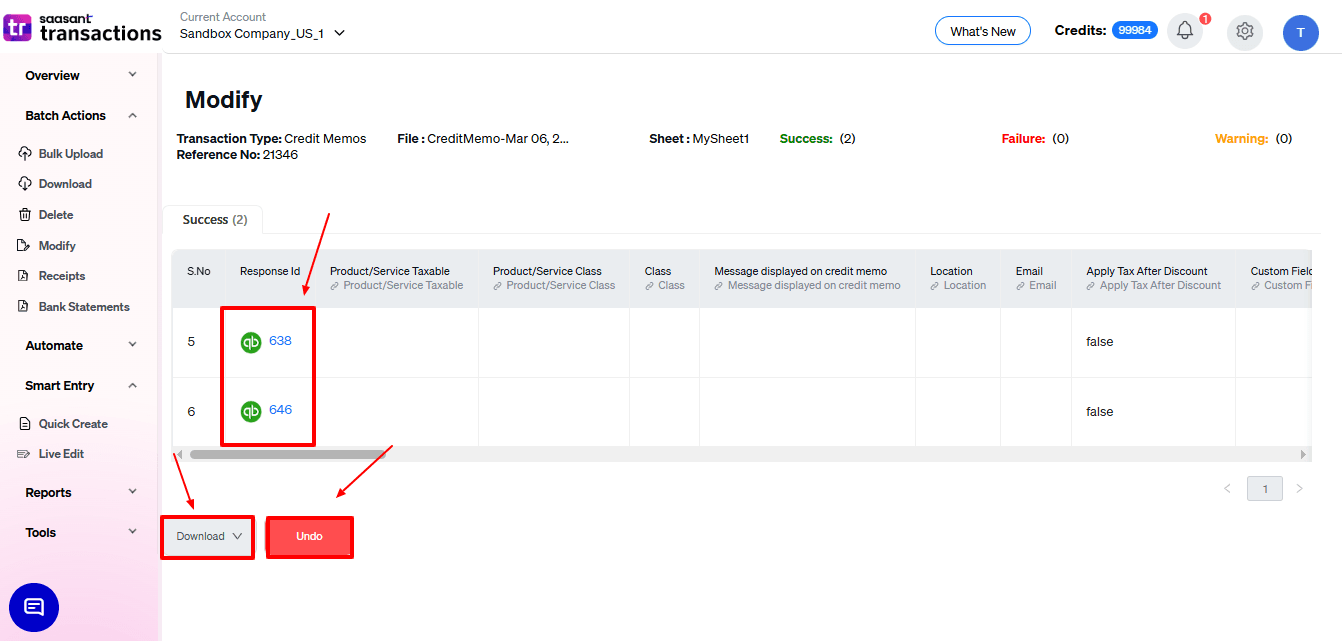Viewport: 1342px width, 641px height.
Task: Open settings via the gear icon
Action: [x=1244, y=31]
